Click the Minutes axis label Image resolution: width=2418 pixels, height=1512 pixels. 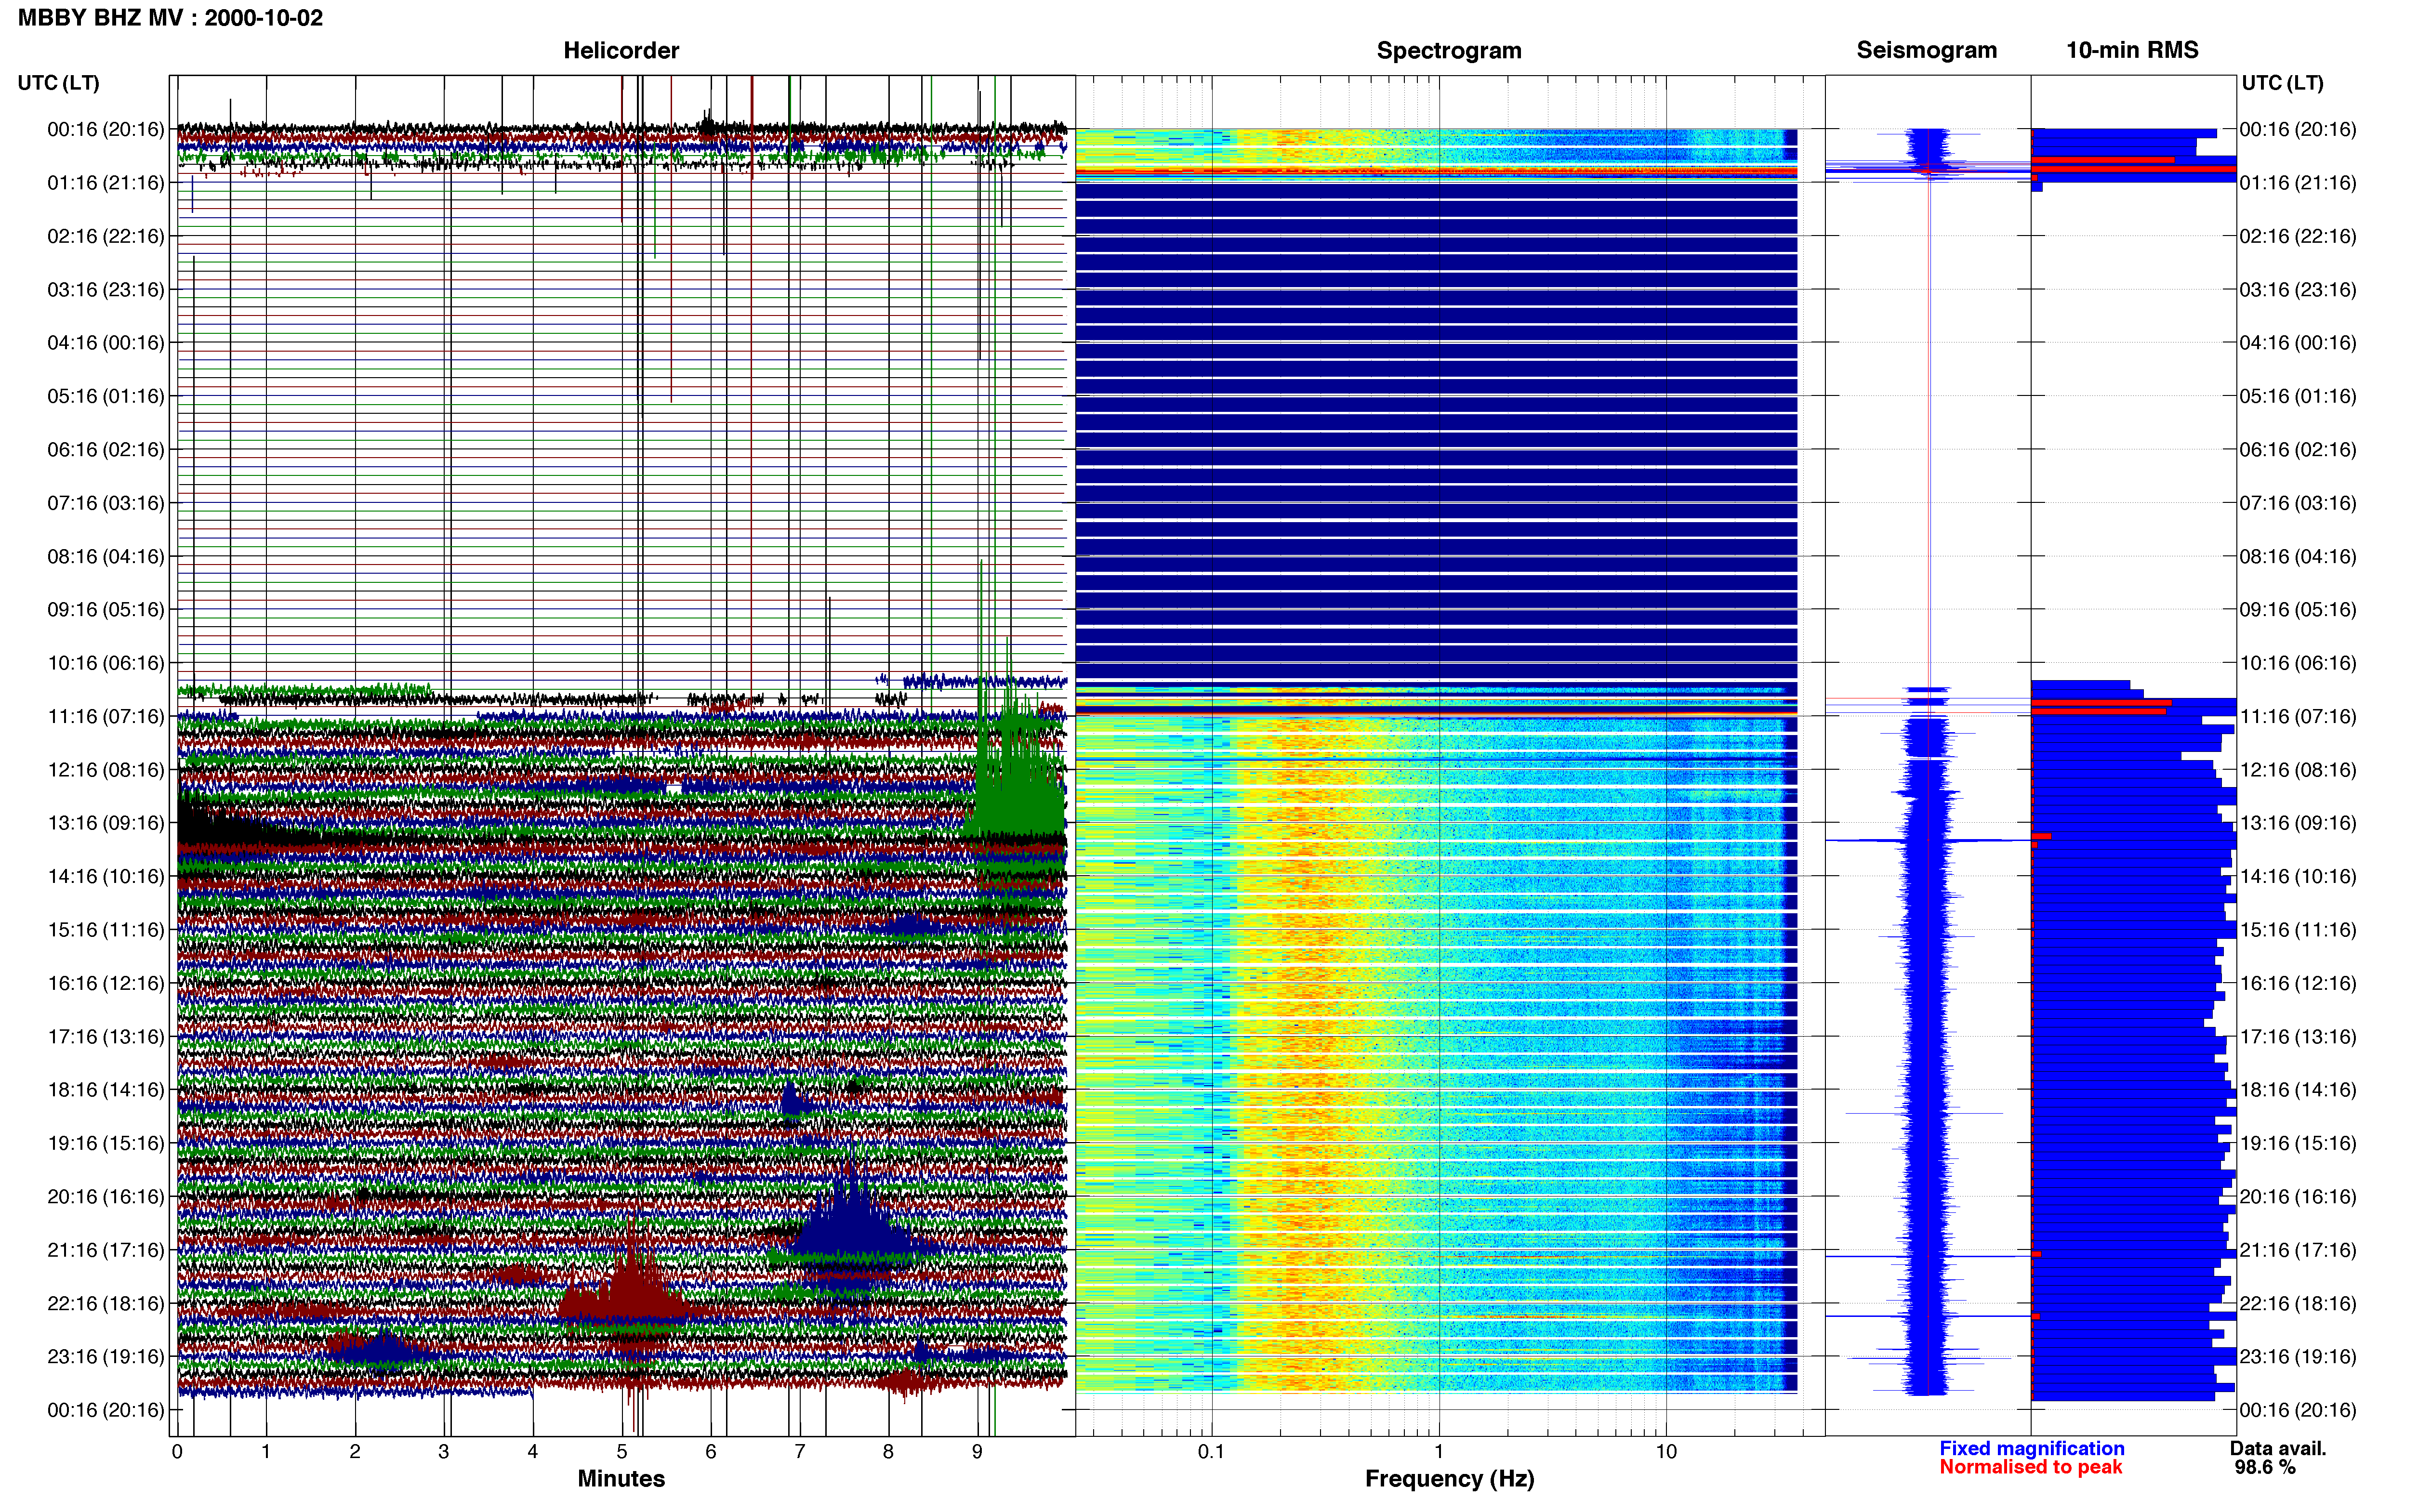pyautogui.click(x=621, y=1478)
